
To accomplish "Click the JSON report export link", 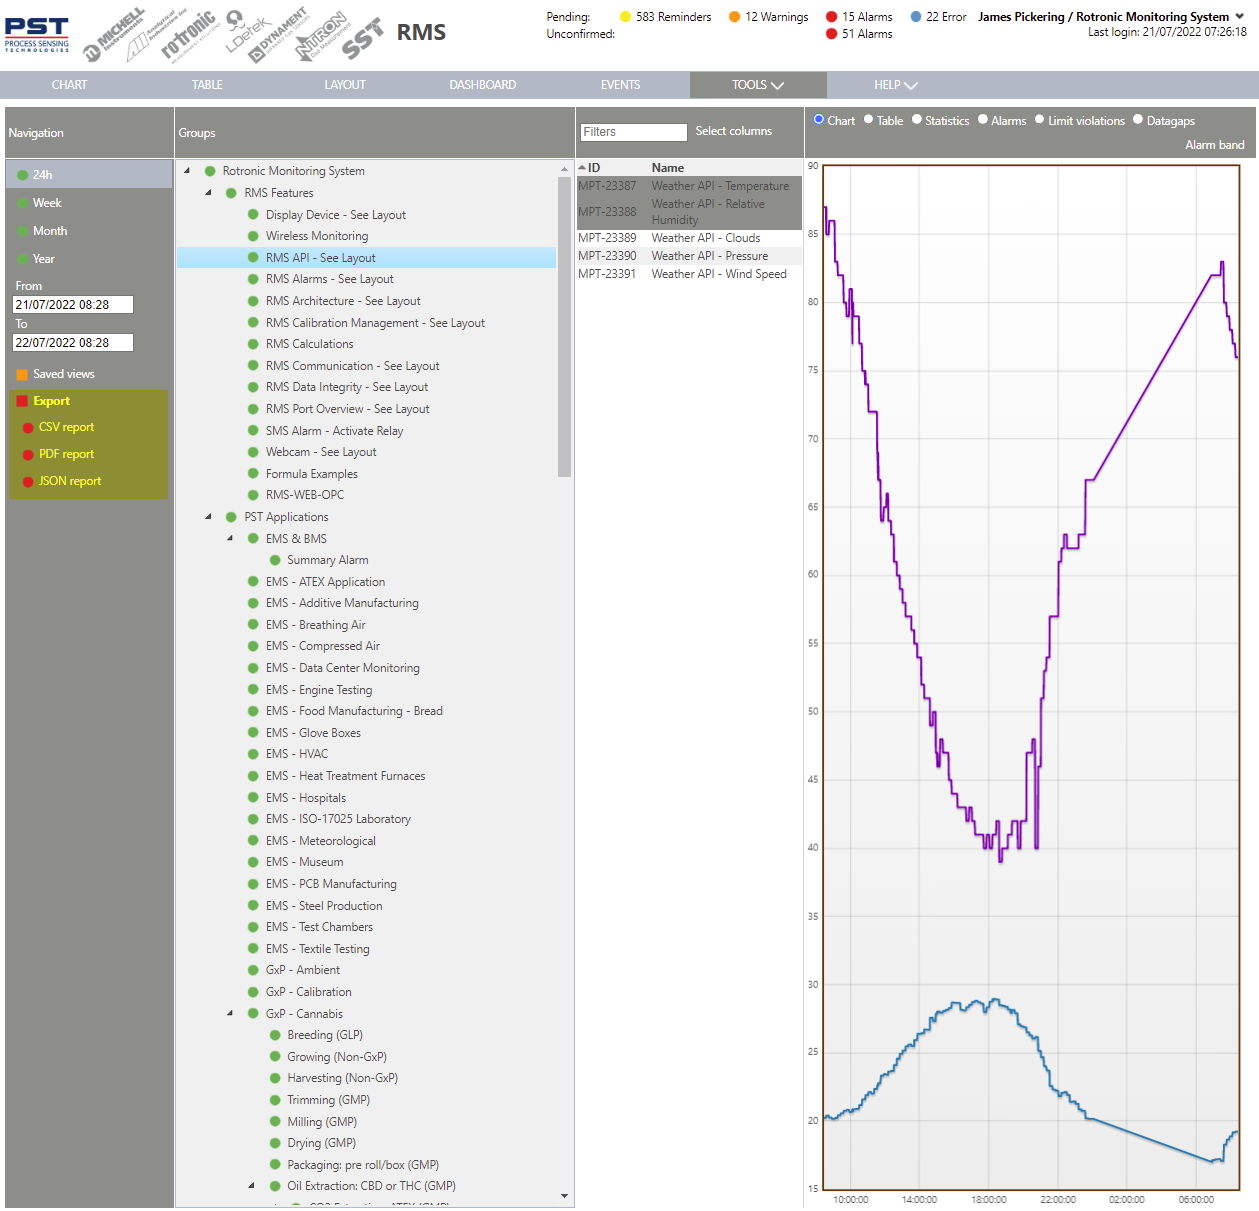I will click(x=70, y=481).
